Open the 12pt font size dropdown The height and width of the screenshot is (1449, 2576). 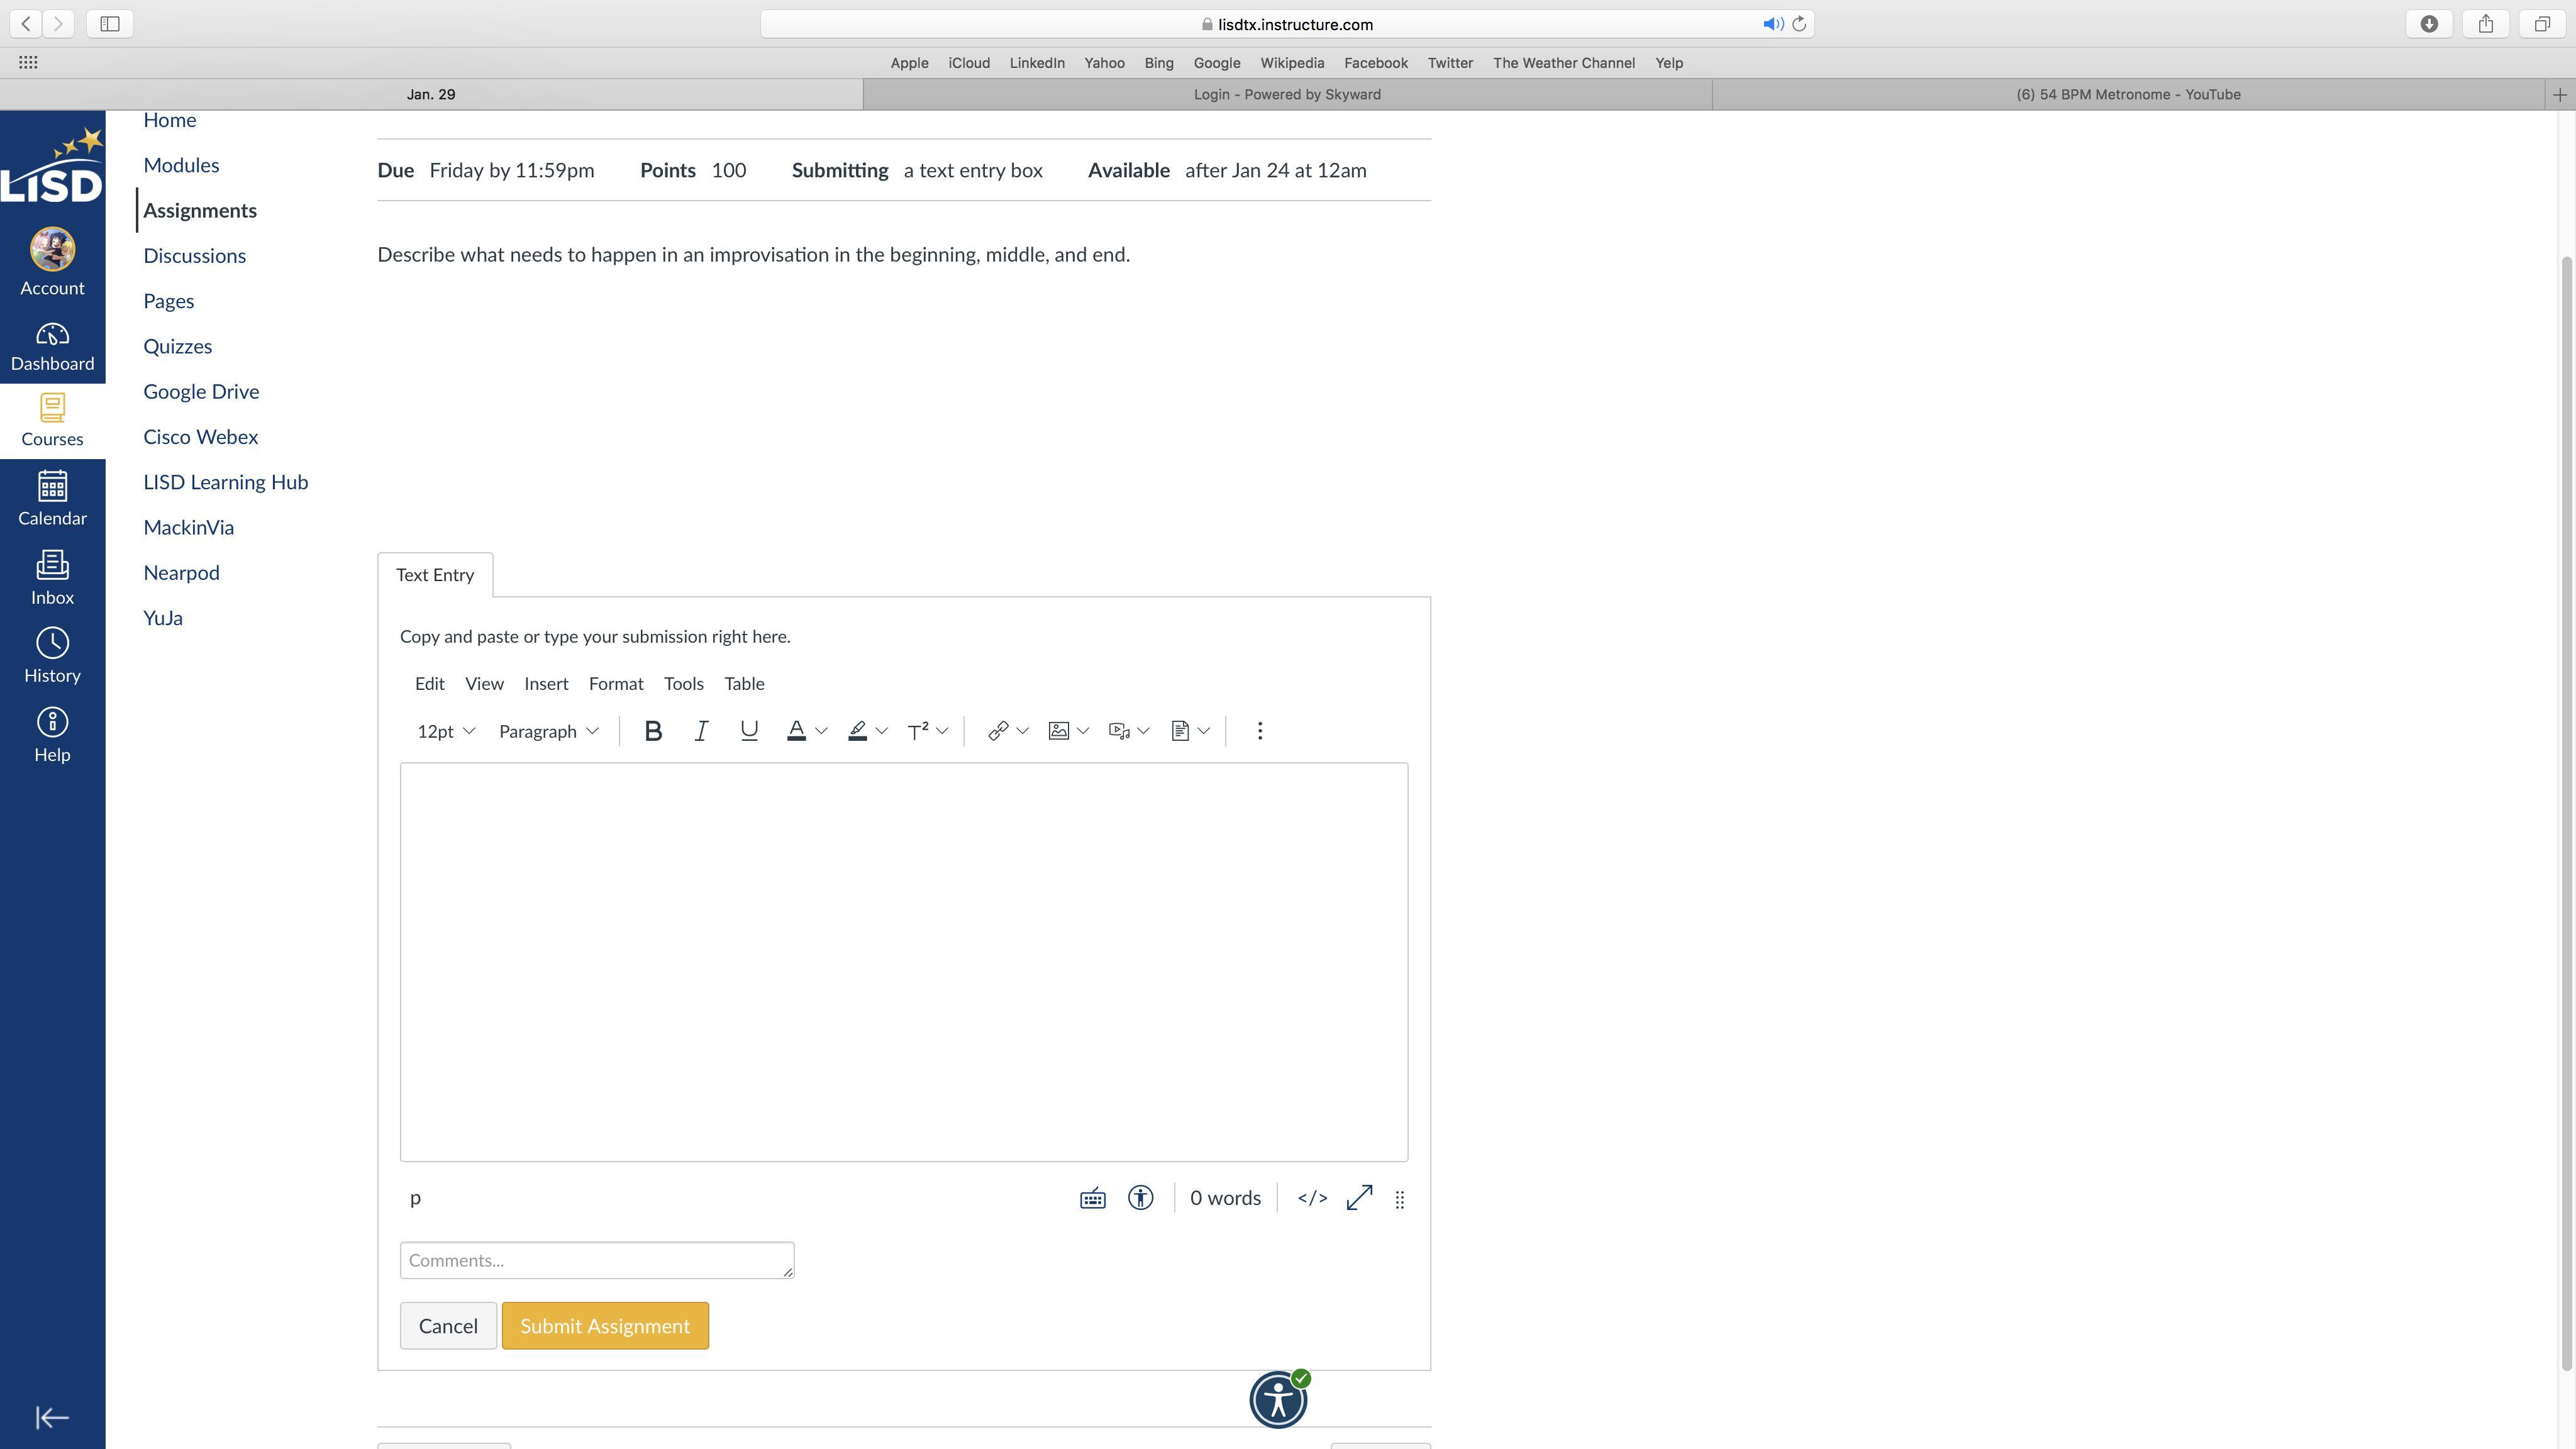(445, 731)
